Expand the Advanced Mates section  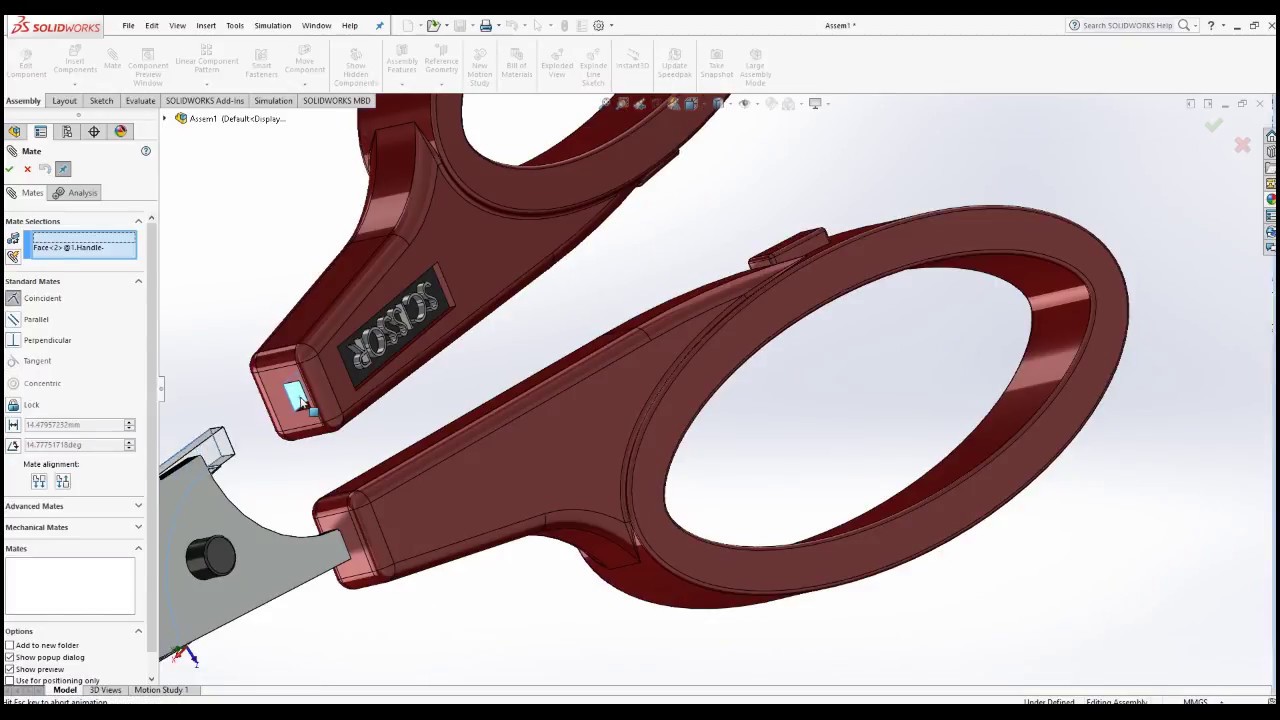138,506
